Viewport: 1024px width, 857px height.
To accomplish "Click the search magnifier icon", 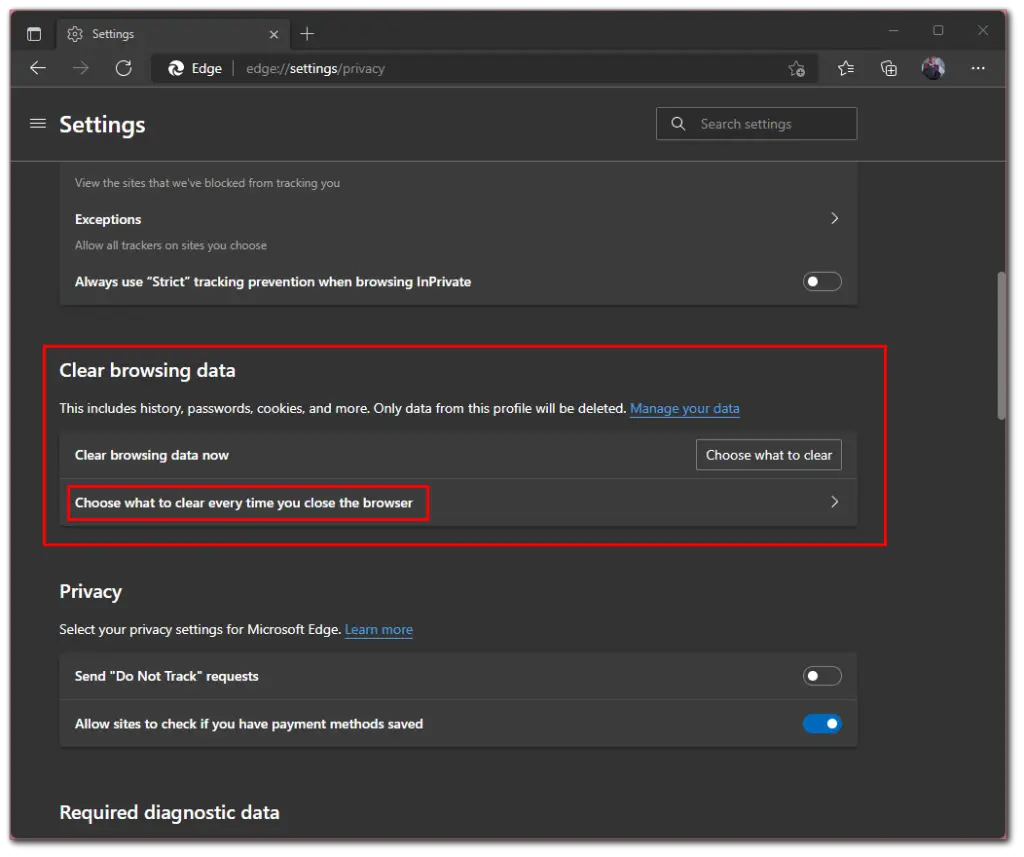I will 679,123.
